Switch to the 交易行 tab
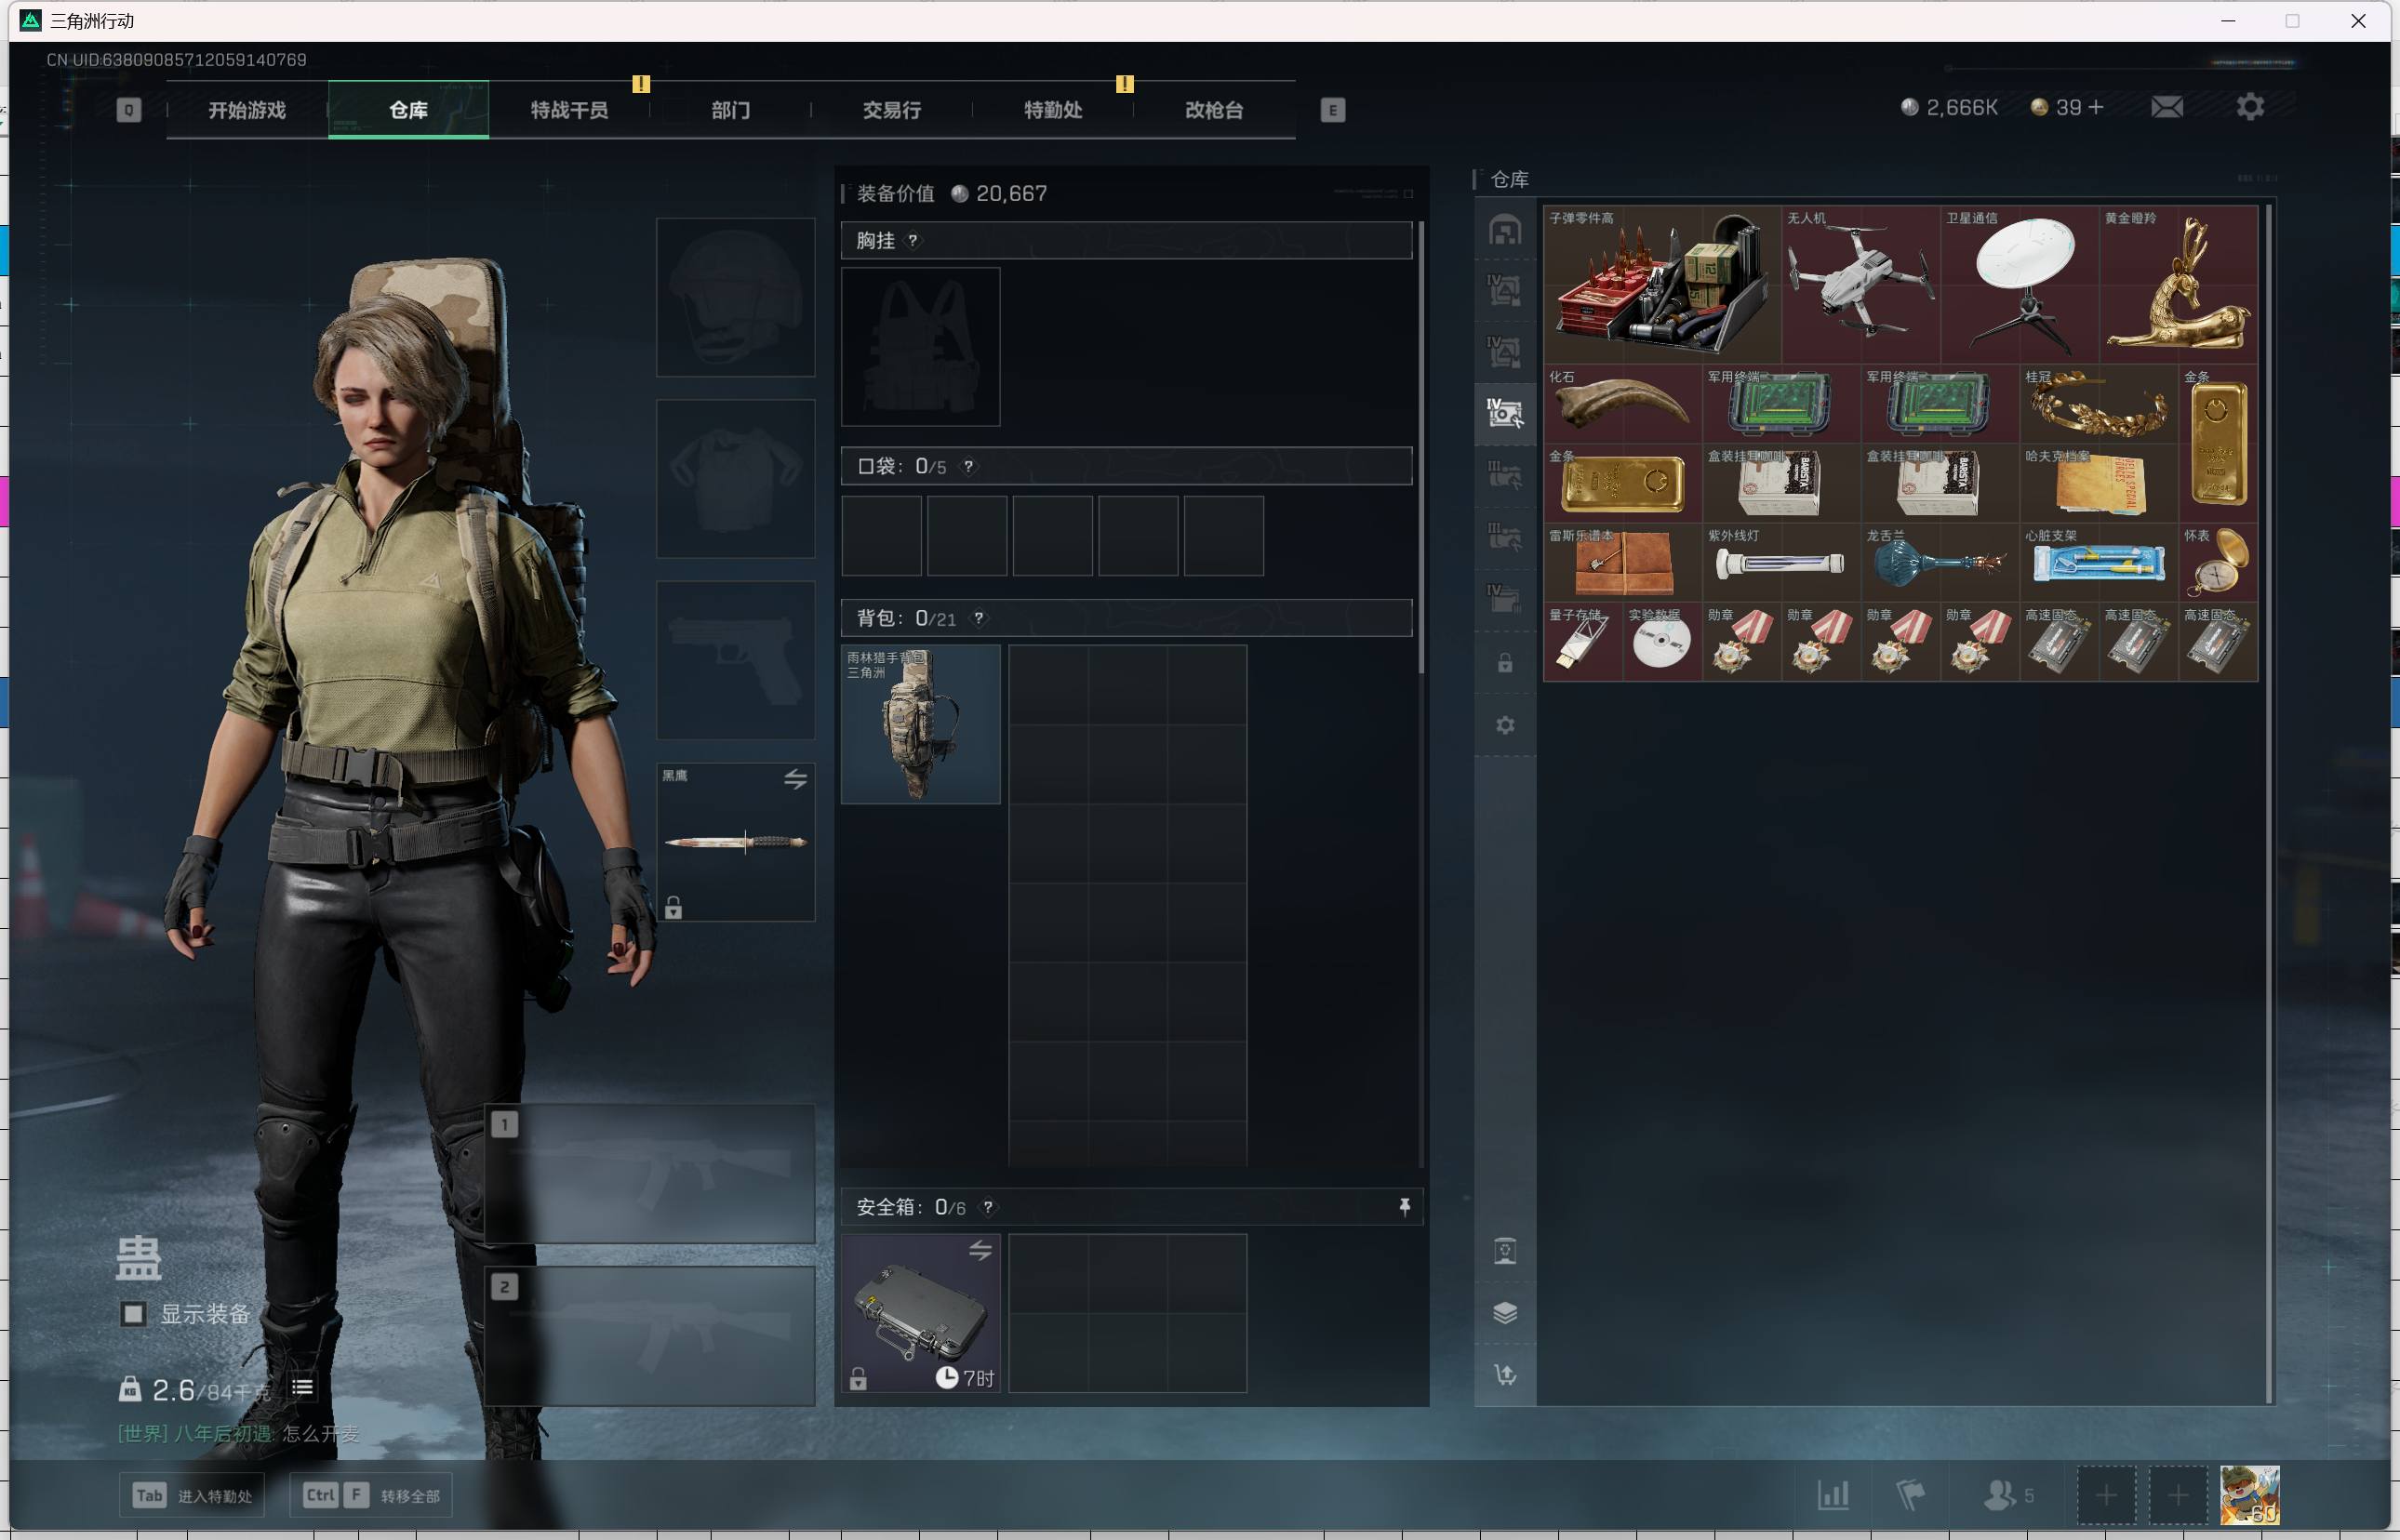This screenshot has height=1540, width=2400. (x=891, y=110)
